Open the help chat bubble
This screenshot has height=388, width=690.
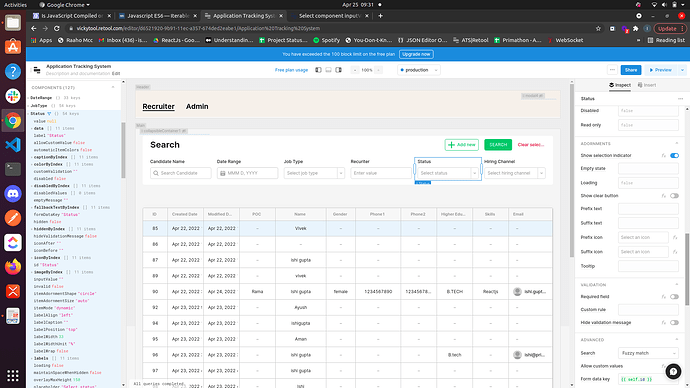point(673,372)
